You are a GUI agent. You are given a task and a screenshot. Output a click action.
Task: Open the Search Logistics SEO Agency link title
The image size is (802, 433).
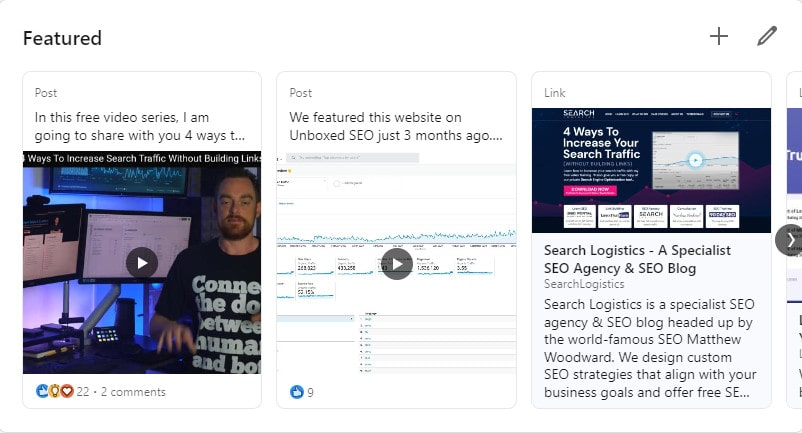(636, 259)
